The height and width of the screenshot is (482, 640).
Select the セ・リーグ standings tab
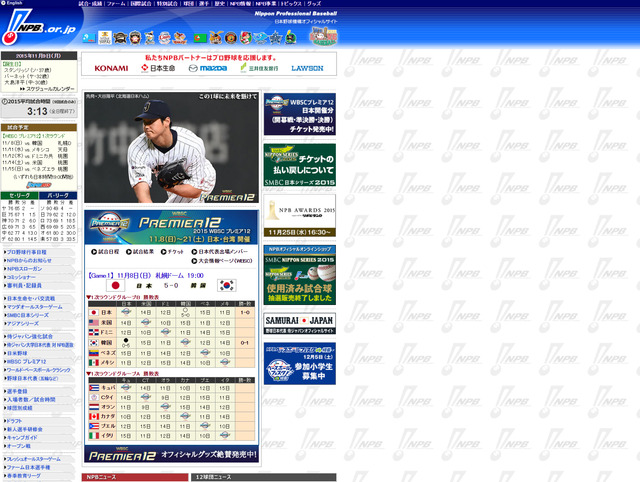[x=20, y=195]
